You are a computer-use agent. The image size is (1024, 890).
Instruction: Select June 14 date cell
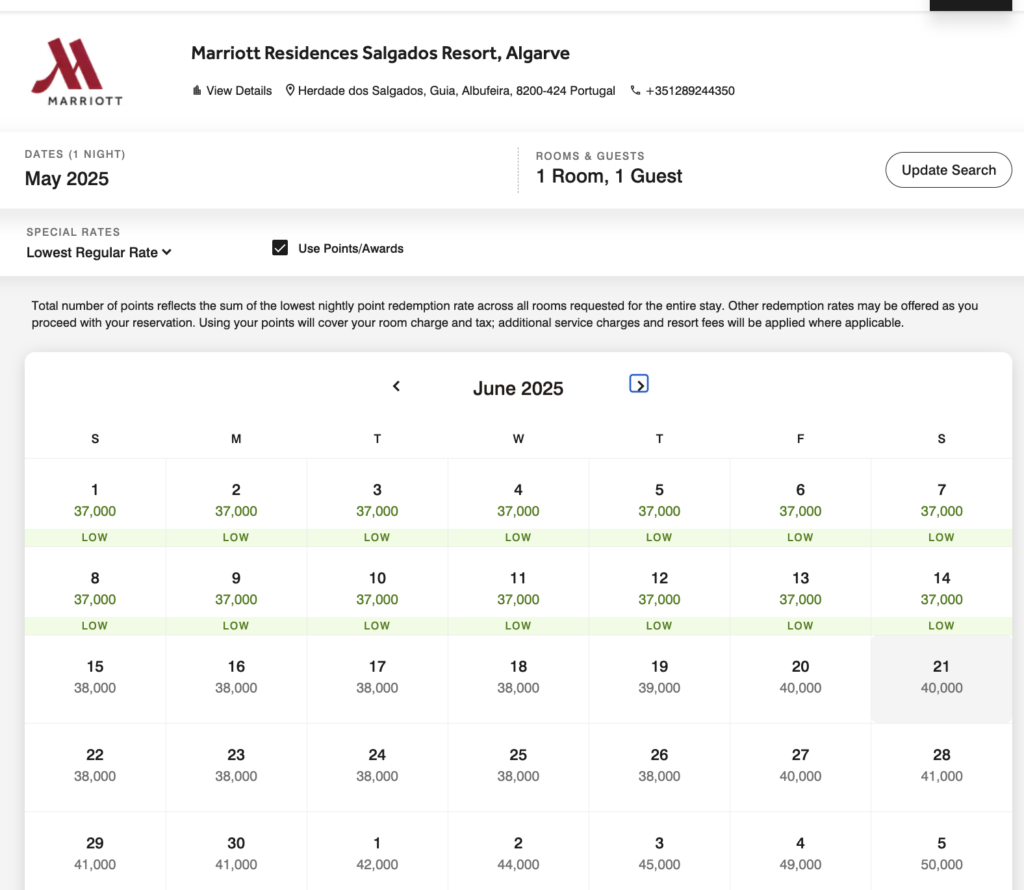[x=942, y=591]
